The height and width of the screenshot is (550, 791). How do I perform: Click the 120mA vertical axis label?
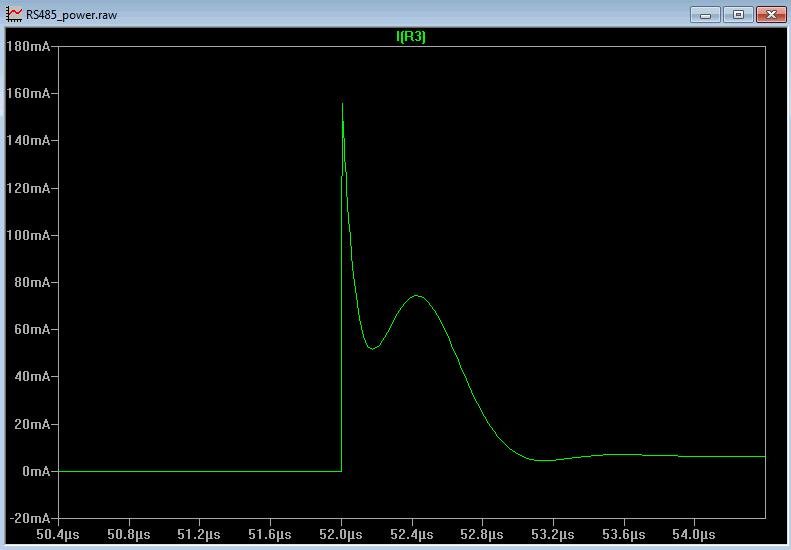pos(28,188)
